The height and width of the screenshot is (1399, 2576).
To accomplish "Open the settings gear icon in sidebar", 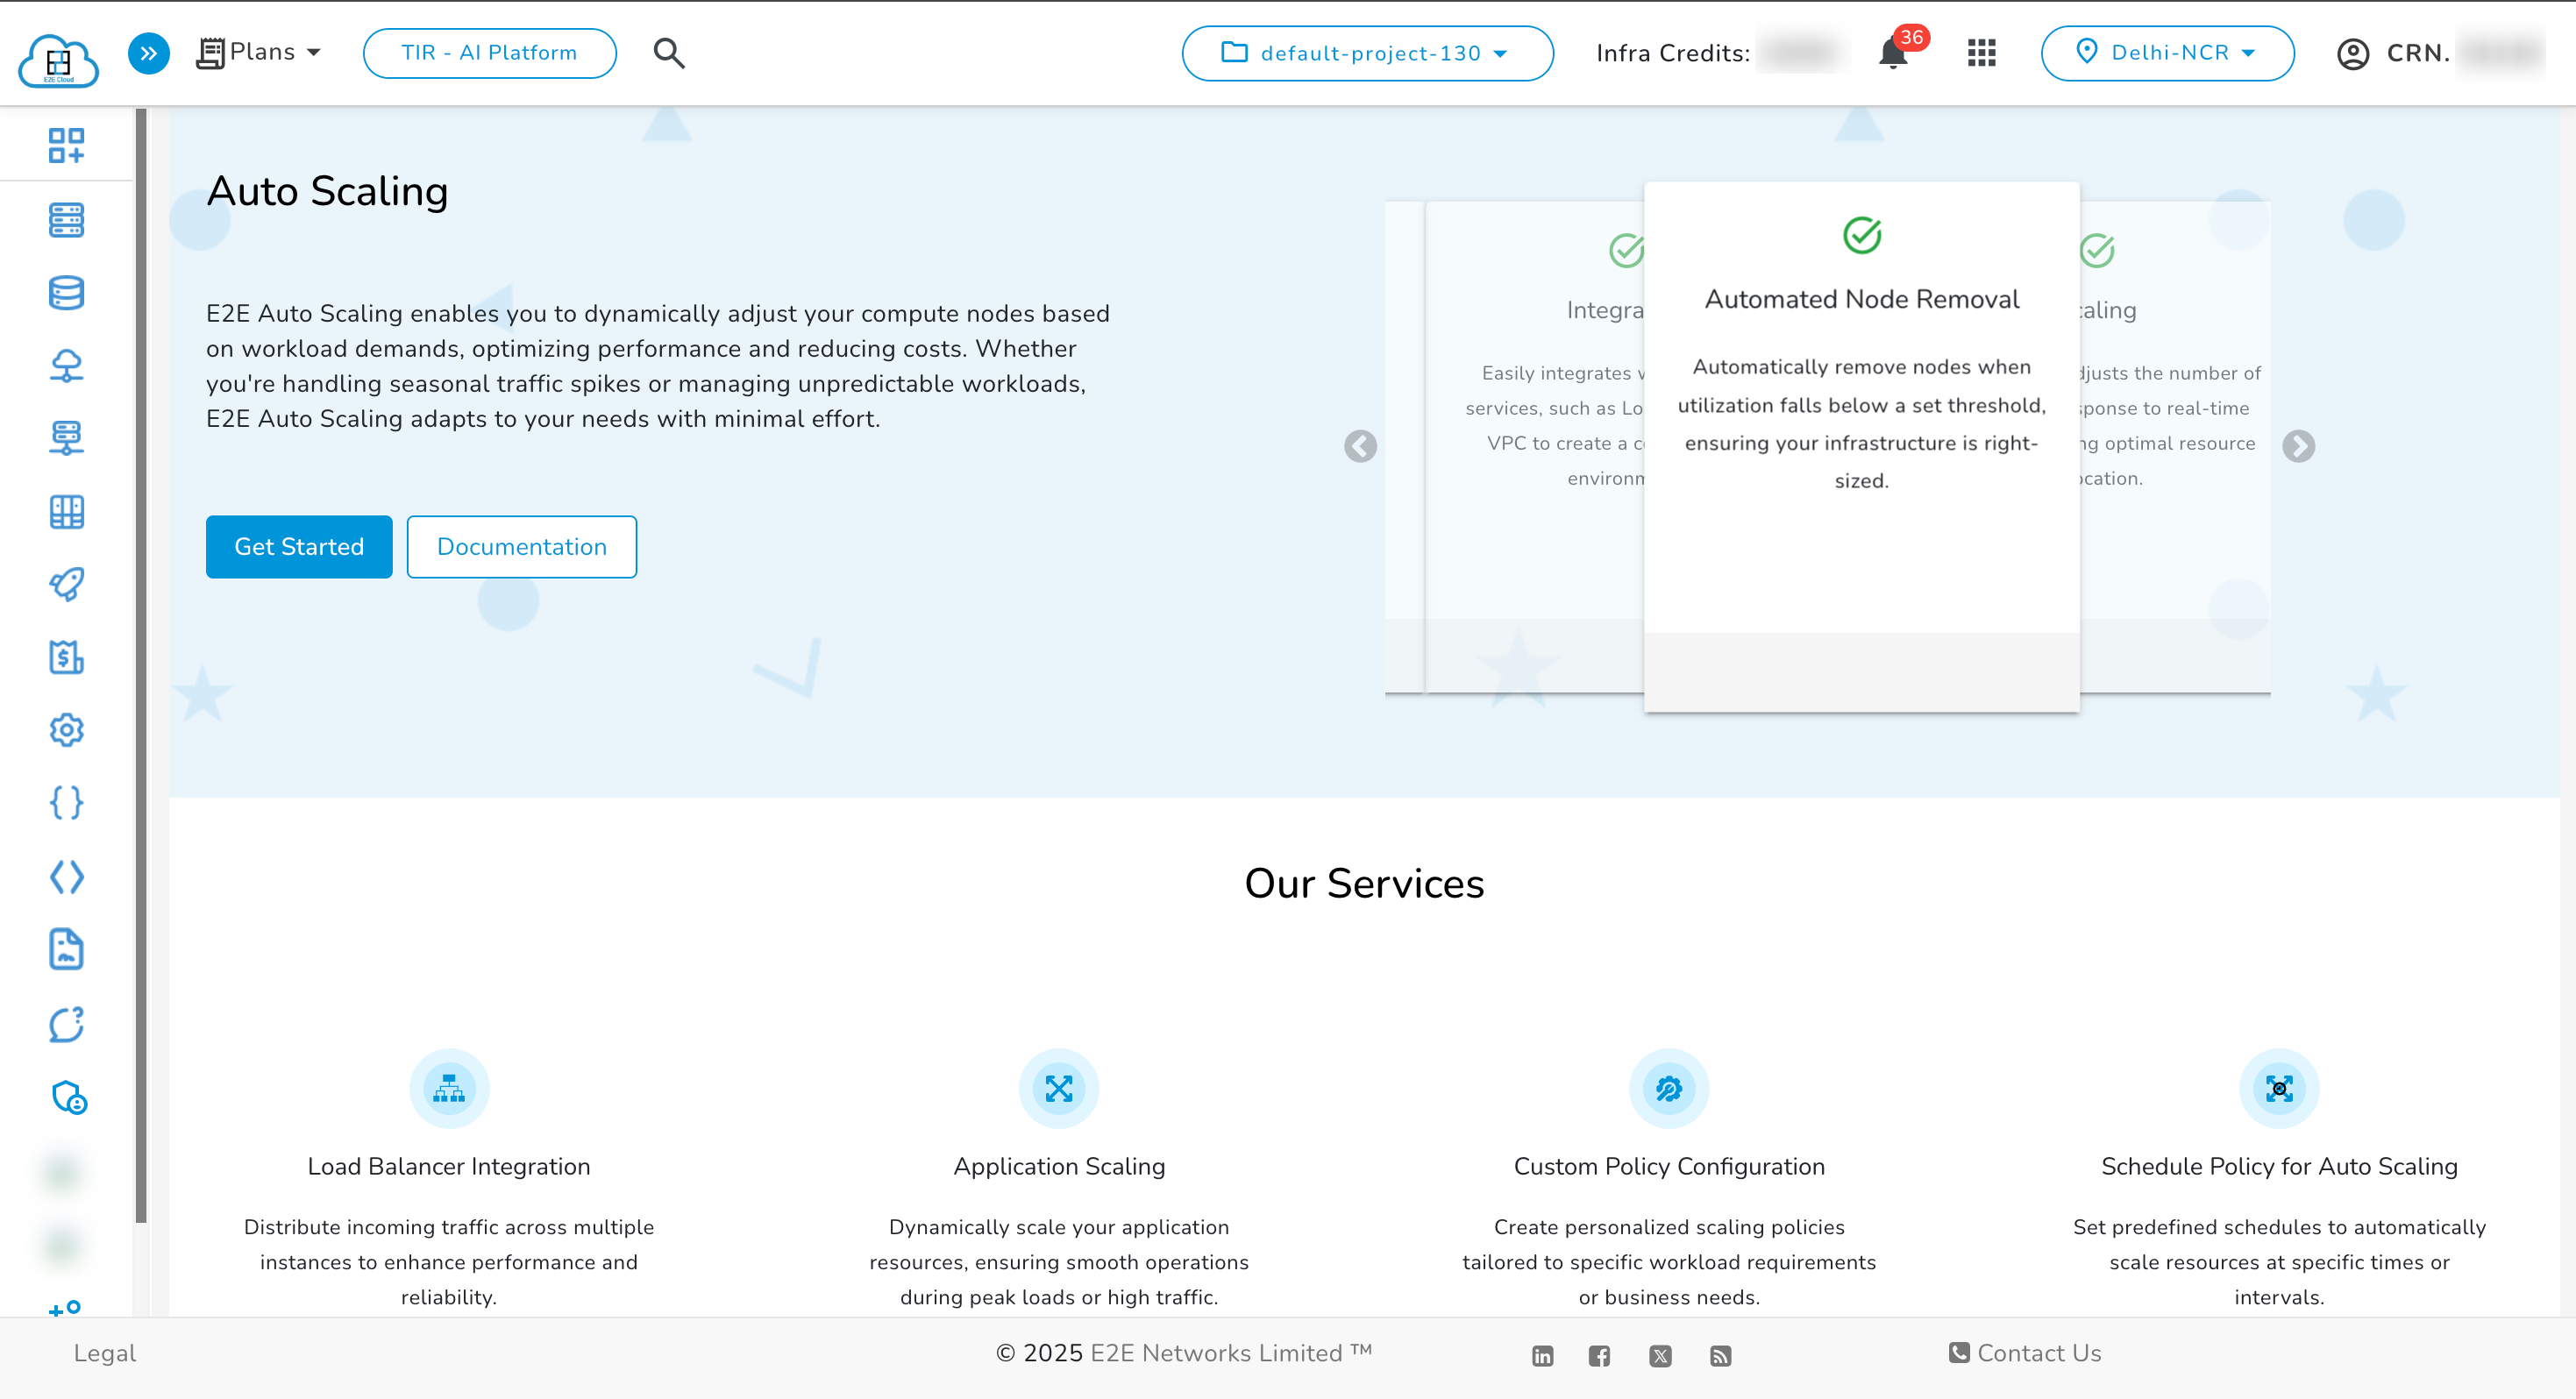I will pyautogui.click(x=66, y=730).
